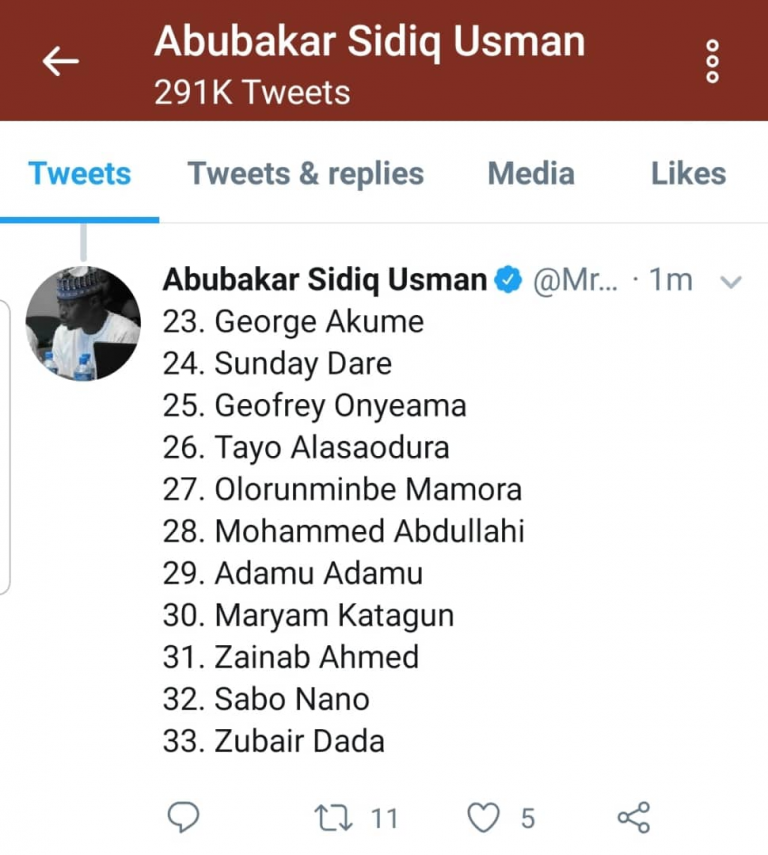Expand the tweet options chevron
The width and height of the screenshot is (768, 855).
[731, 282]
